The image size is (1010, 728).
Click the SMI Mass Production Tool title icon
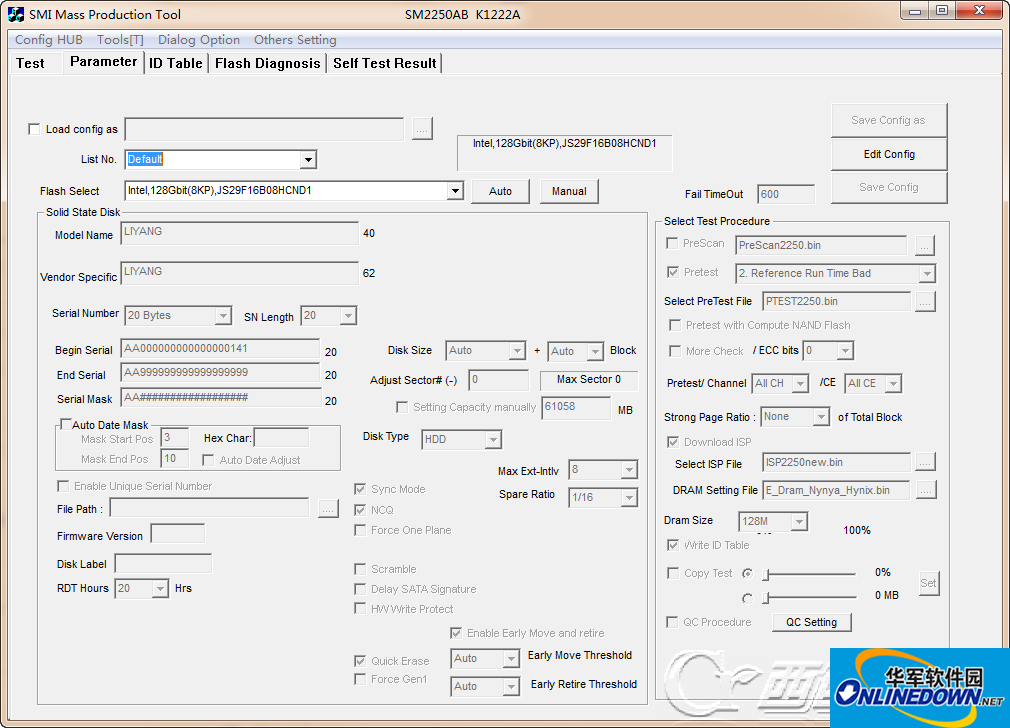(16, 14)
